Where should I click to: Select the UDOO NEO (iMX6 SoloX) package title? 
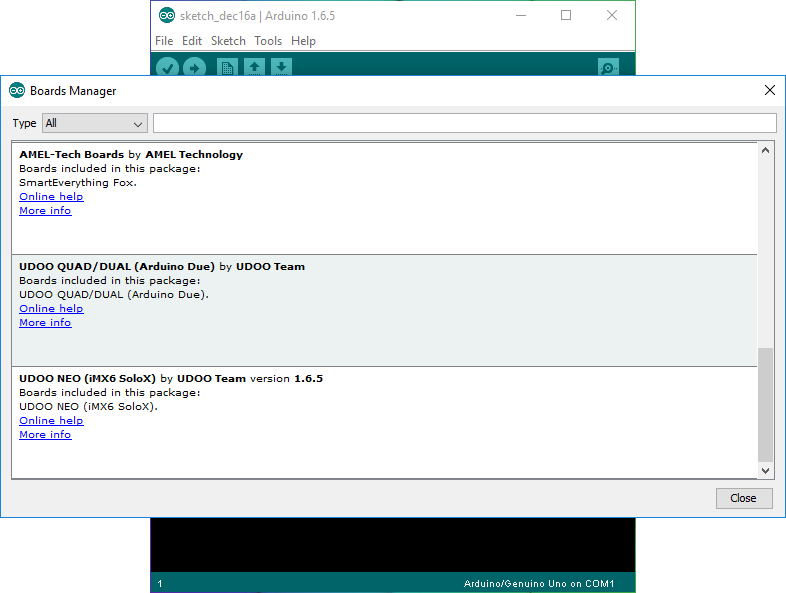pyautogui.click(x=88, y=378)
